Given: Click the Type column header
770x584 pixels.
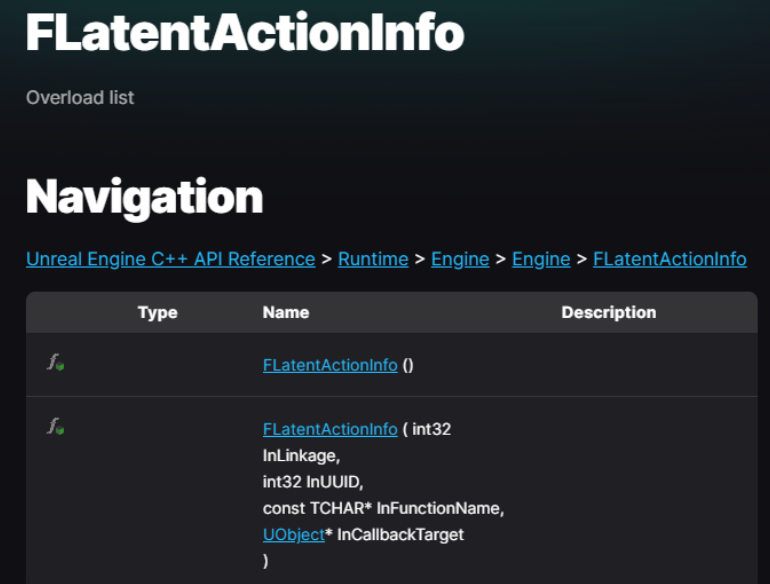Looking at the screenshot, I should [158, 312].
